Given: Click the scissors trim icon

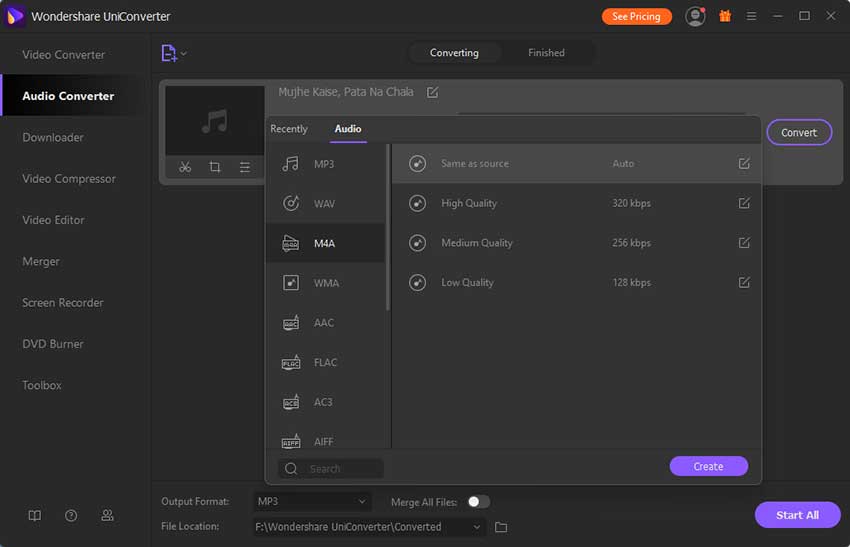Looking at the screenshot, I should coord(185,167).
